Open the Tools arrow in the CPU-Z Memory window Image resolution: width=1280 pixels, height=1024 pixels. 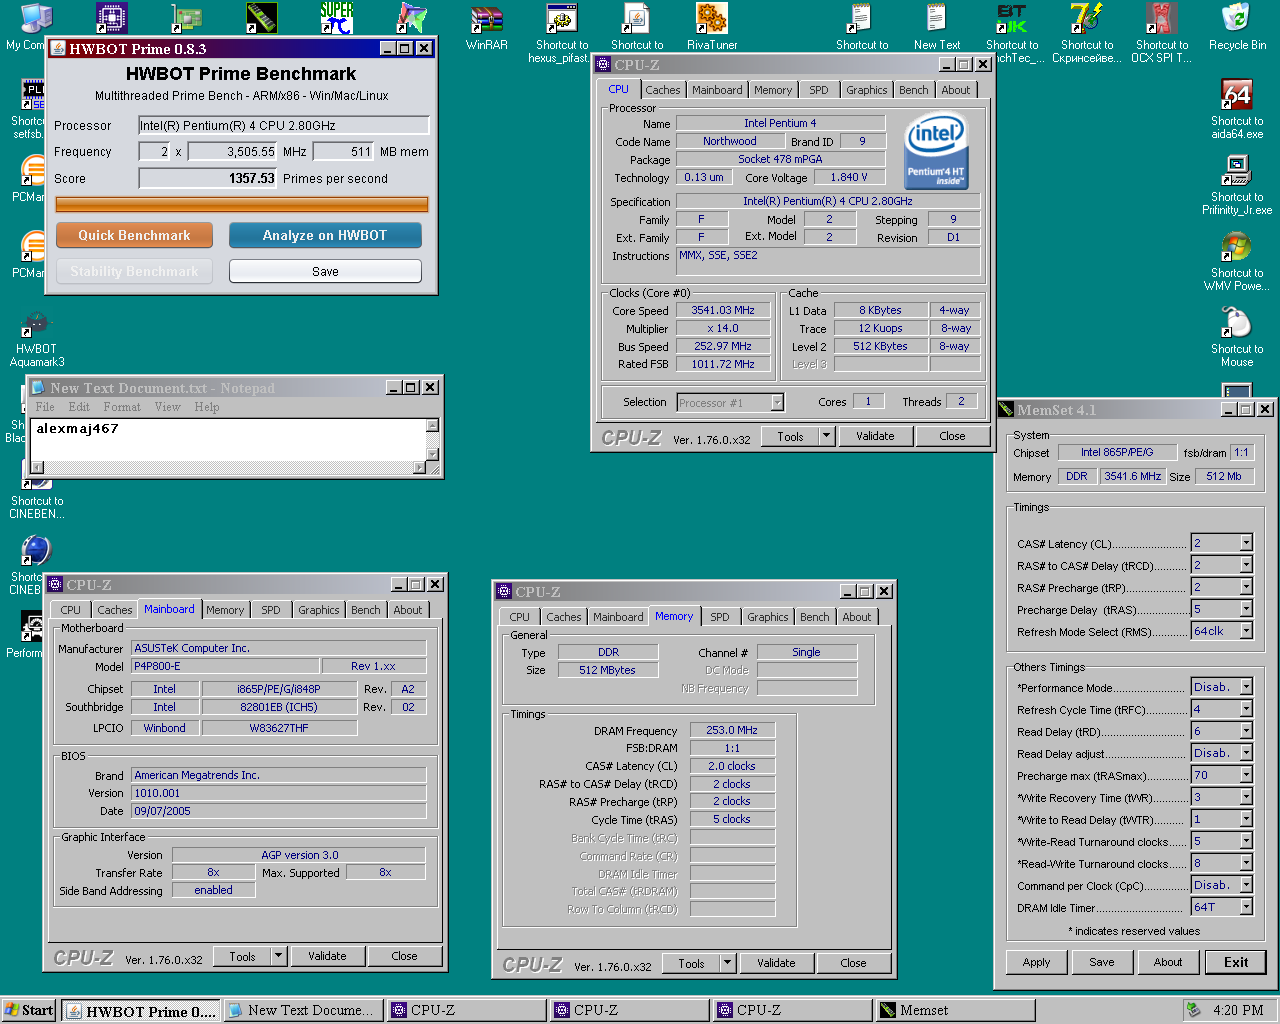[727, 963]
